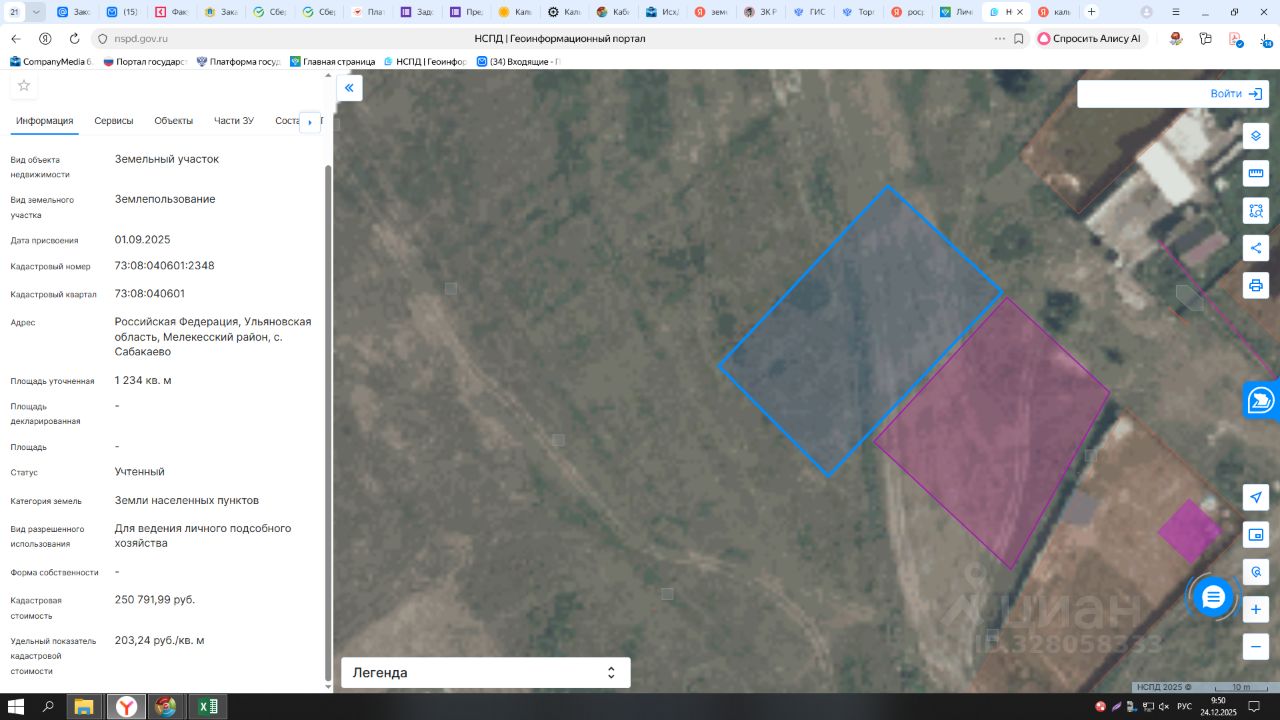This screenshot has width=1280, height=720.
Task: Expand the Легенда legend panel
Action: [x=486, y=673]
